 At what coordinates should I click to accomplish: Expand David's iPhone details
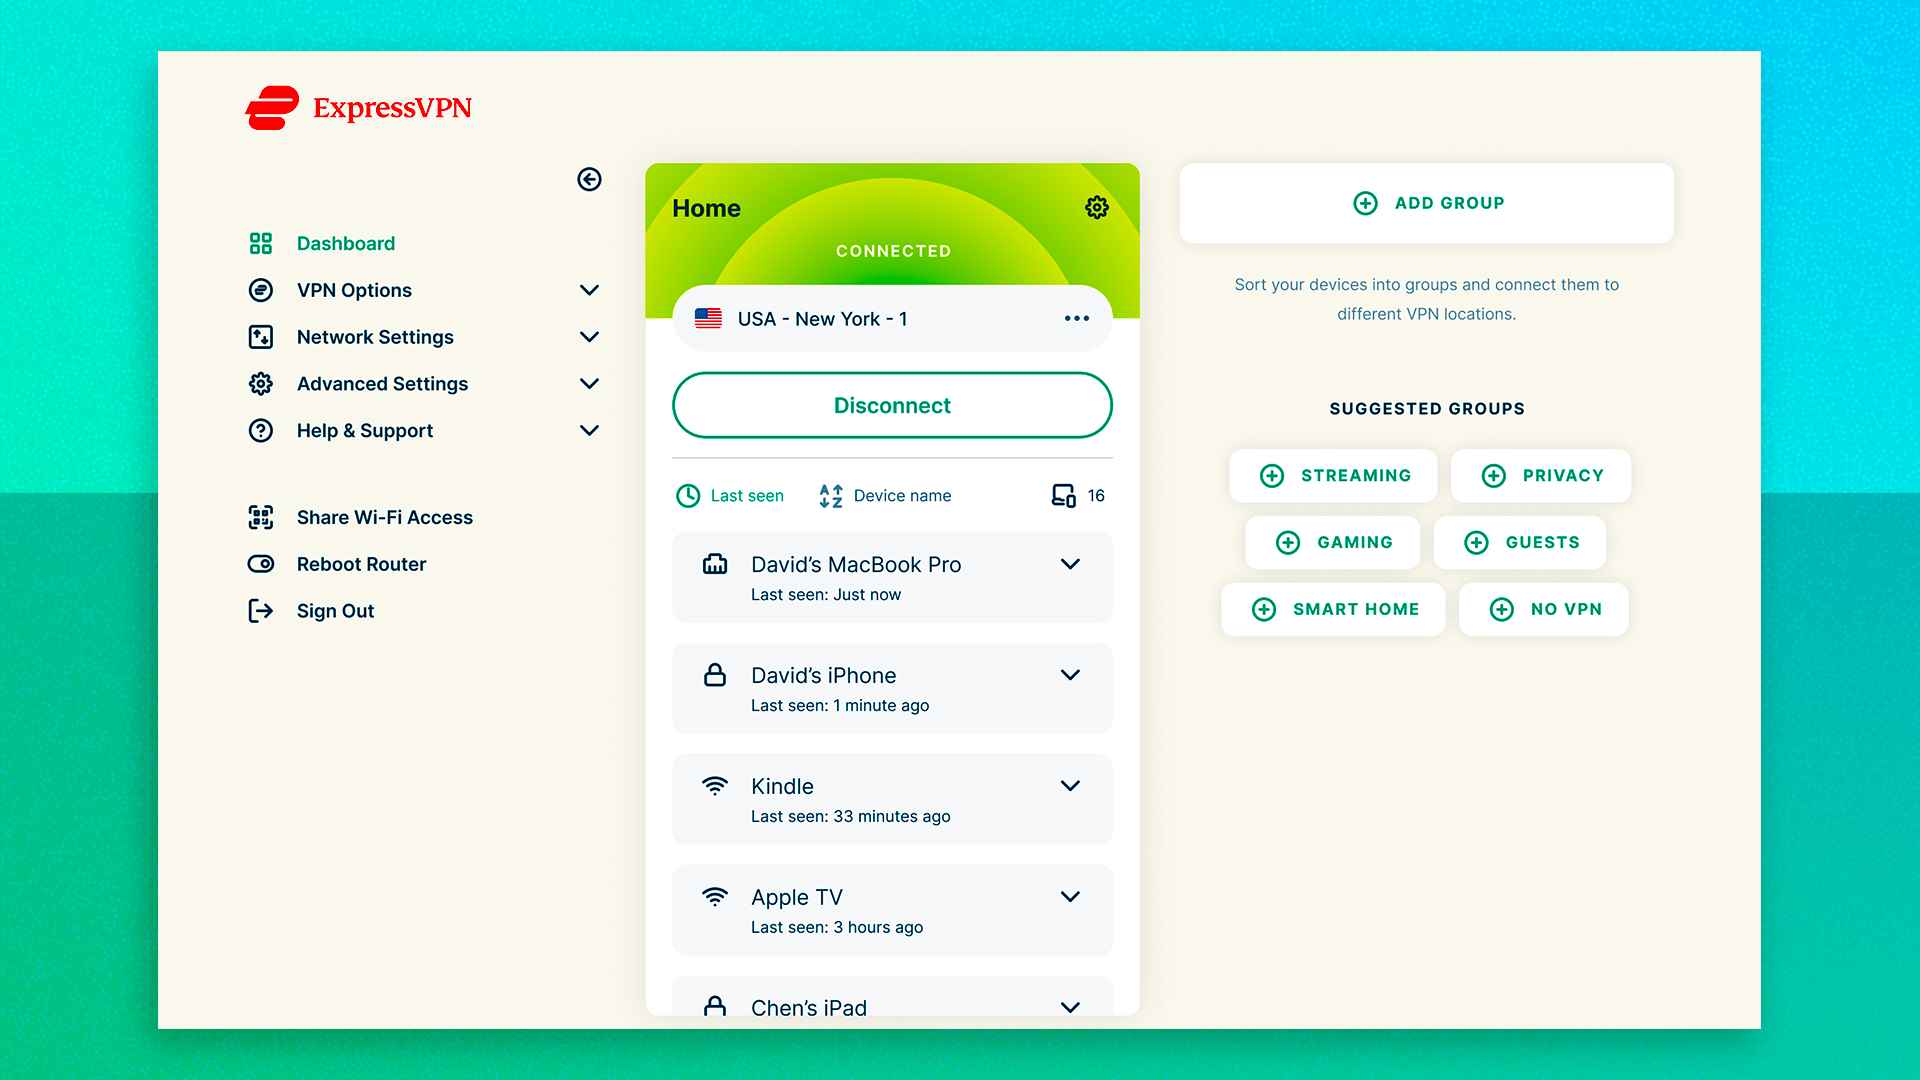(x=1070, y=675)
